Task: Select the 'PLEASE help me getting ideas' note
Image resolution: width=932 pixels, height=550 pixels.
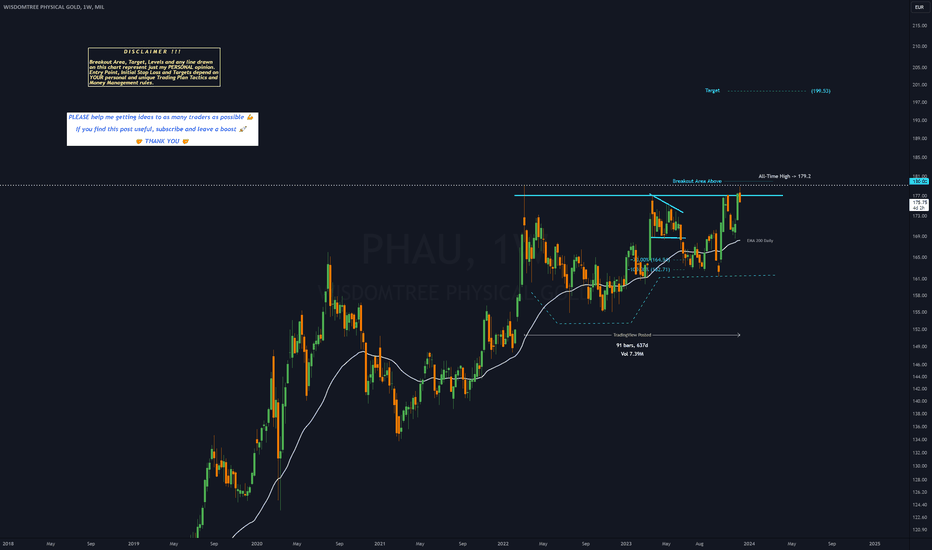Action: (x=162, y=129)
